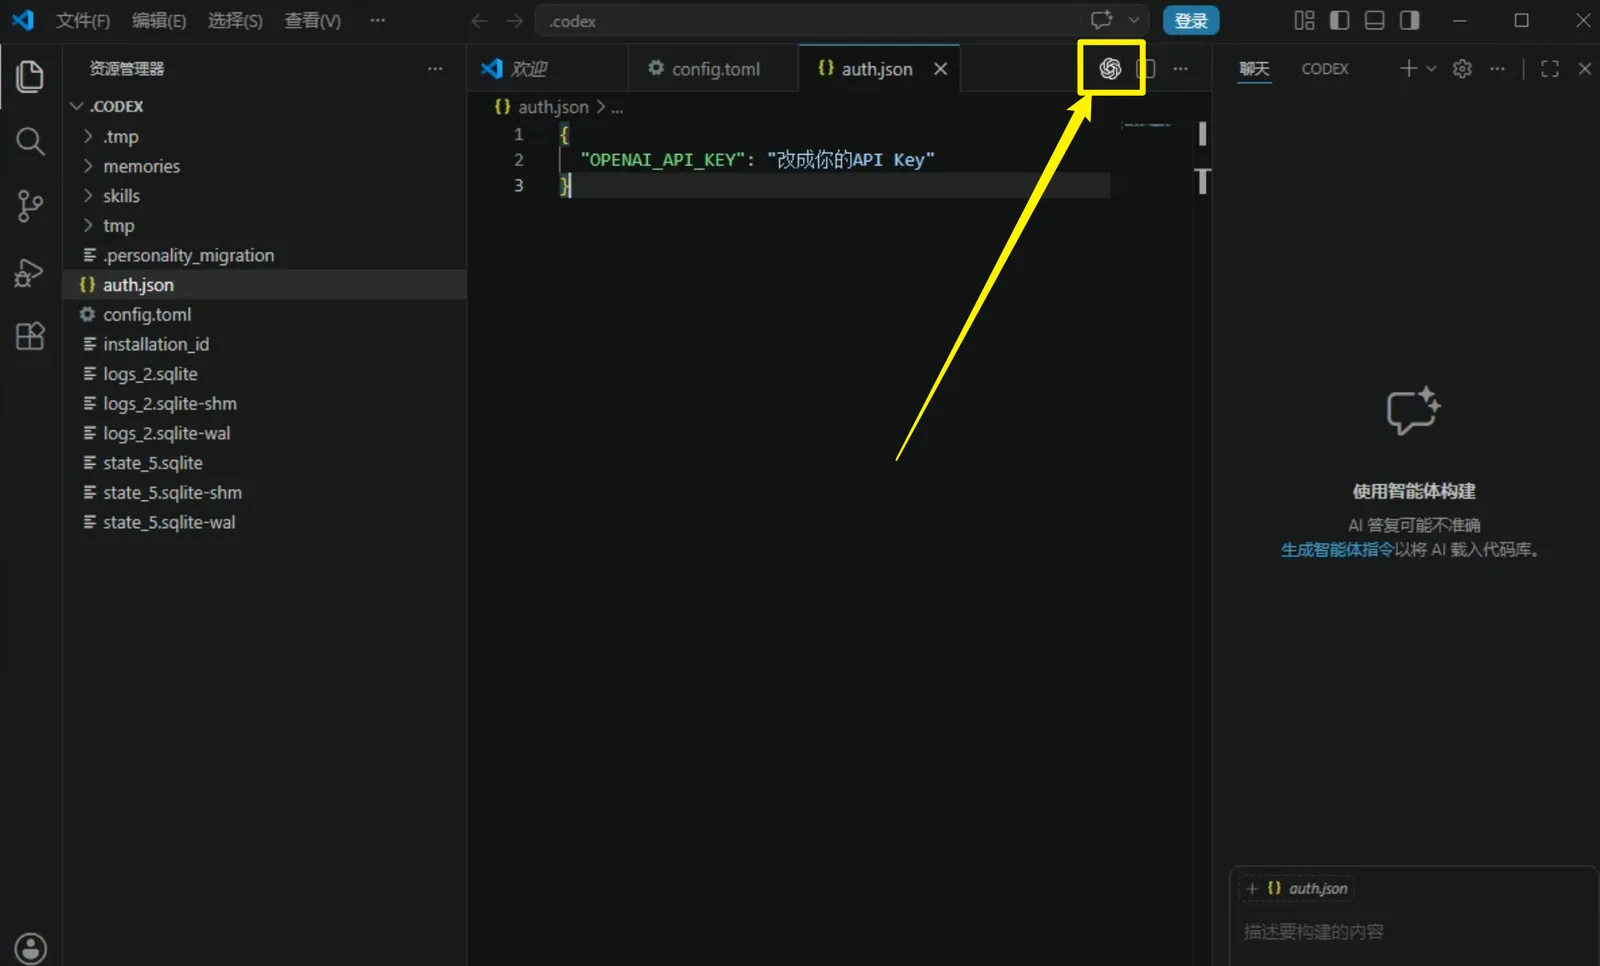Click auth.json in the breadcrumb
The height and width of the screenshot is (966, 1600).
coord(553,107)
